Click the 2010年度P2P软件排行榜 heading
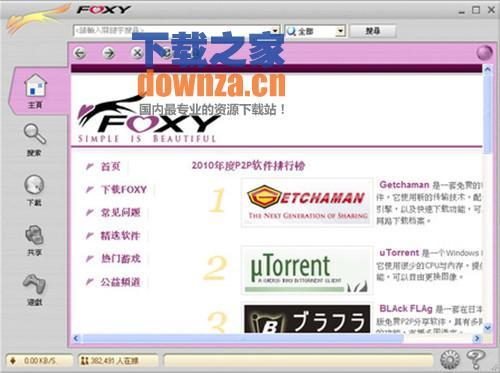 coord(248,166)
